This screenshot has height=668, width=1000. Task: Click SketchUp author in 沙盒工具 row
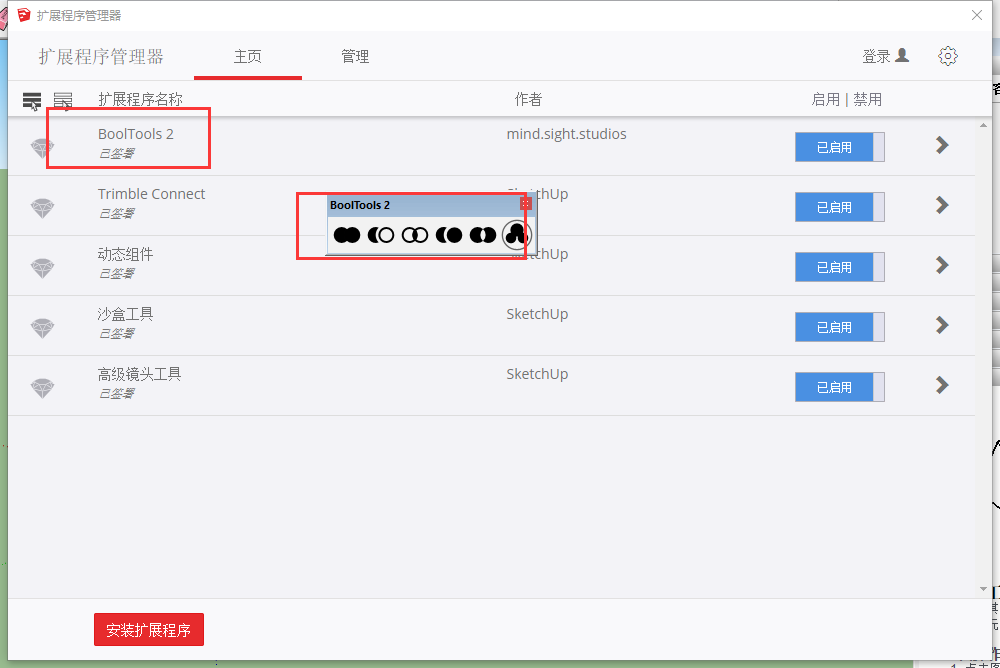(x=537, y=314)
